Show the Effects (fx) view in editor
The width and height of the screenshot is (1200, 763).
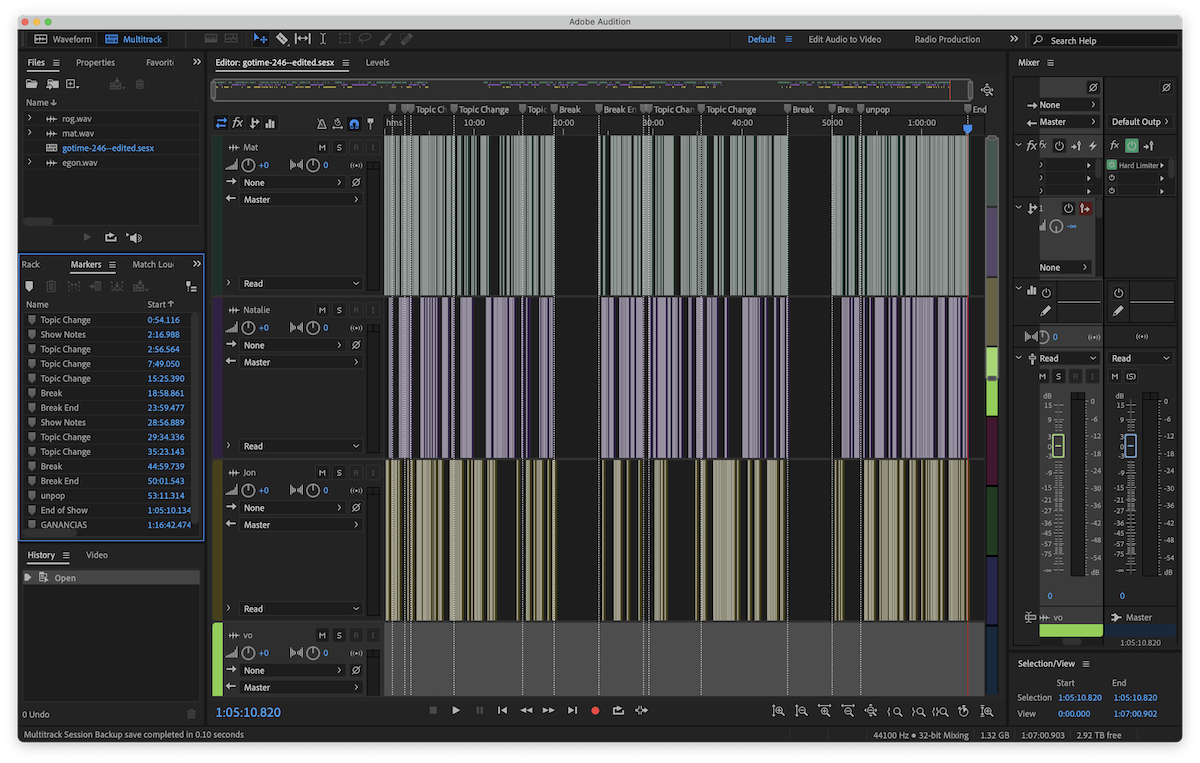coord(238,123)
